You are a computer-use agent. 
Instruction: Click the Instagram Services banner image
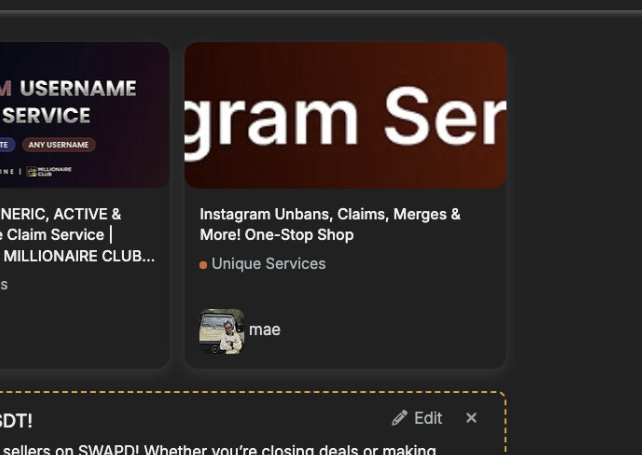345,115
